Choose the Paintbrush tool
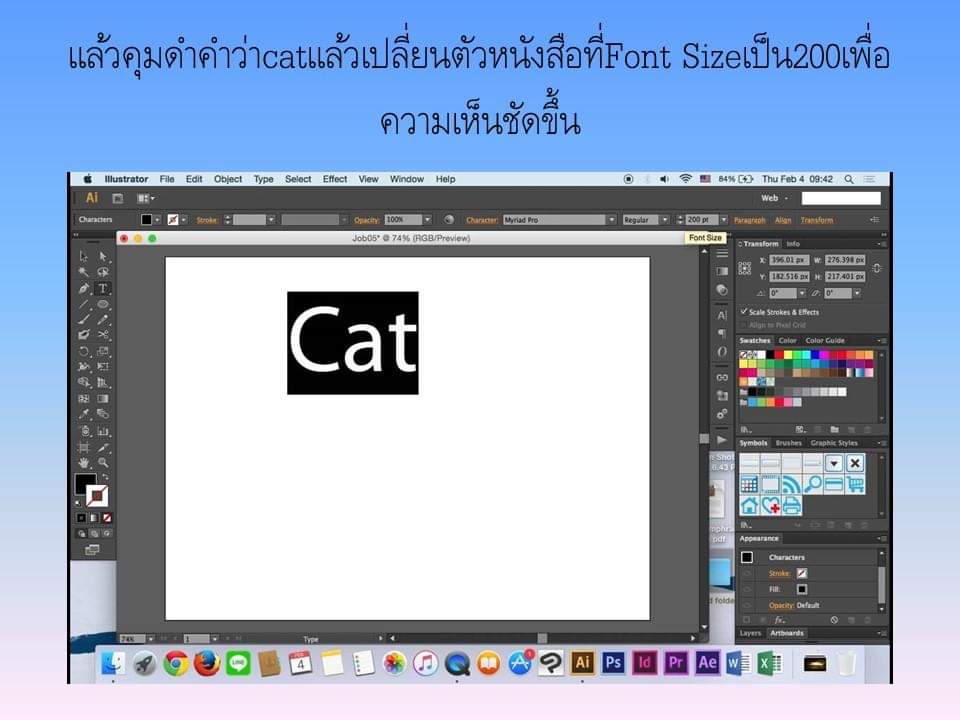960x720 pixels. tap(84, 320)
